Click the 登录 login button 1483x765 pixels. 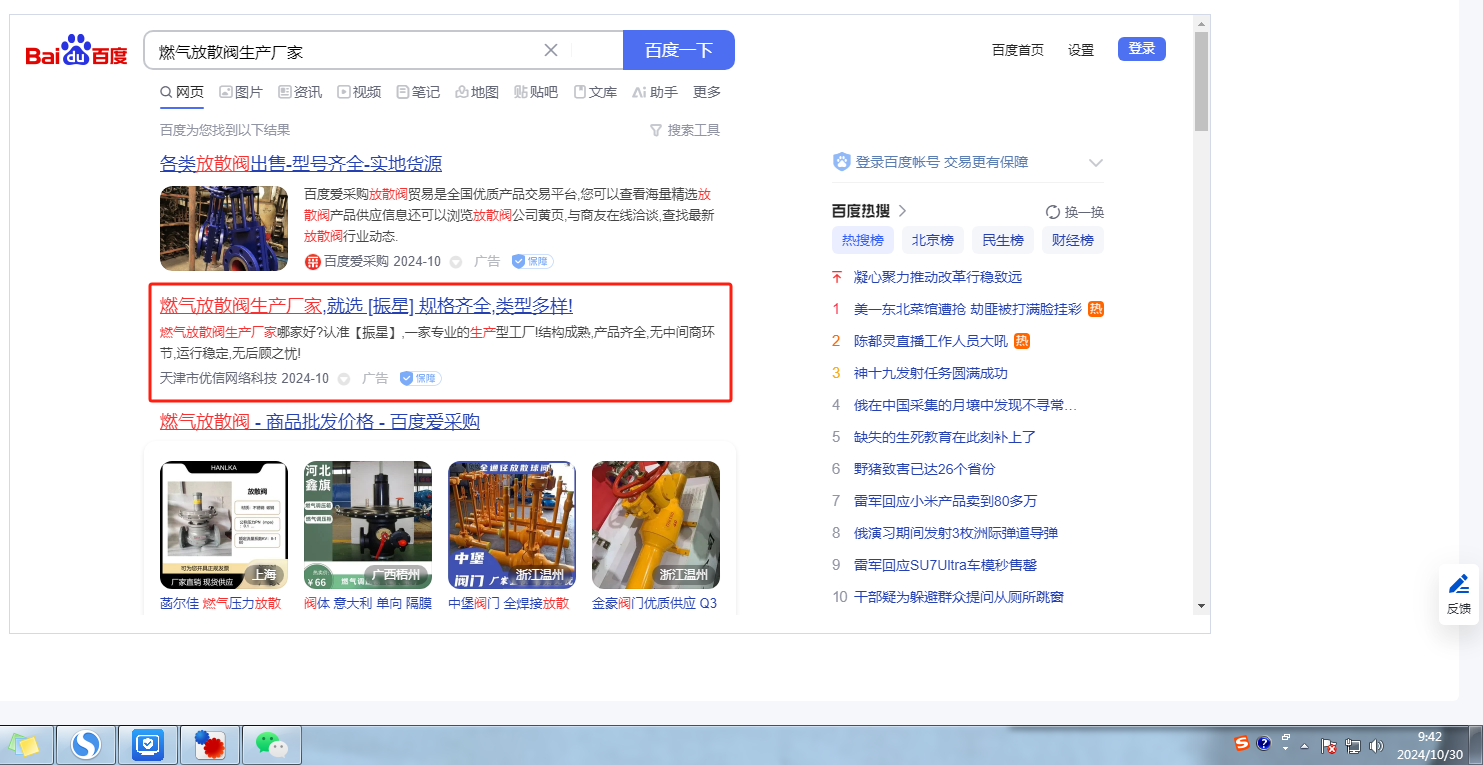coord(1142,49)
